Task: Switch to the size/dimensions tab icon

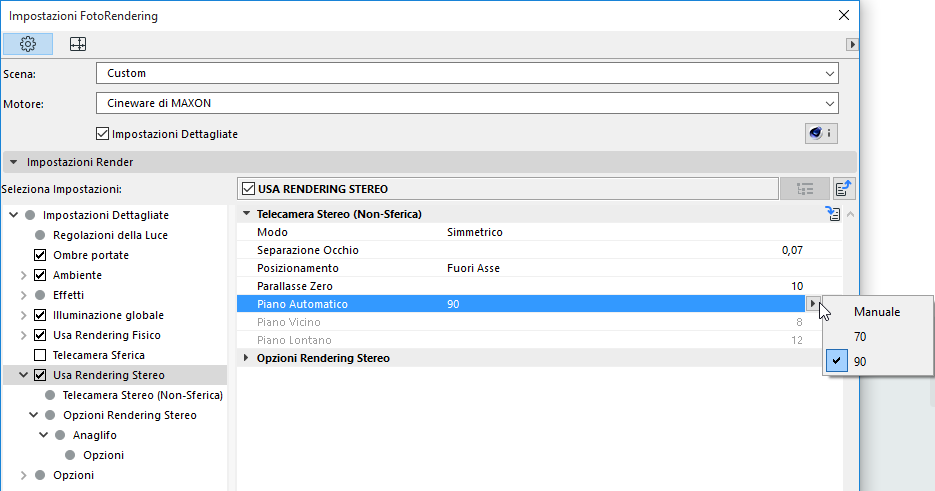Action: (x=78, y=44)
